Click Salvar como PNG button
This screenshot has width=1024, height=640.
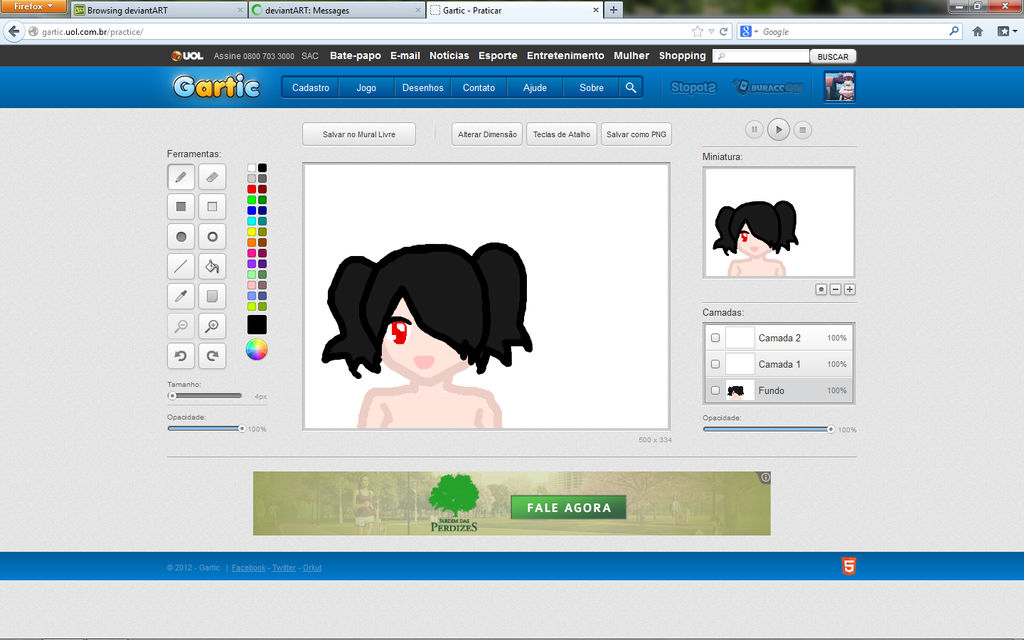point(636,134)
